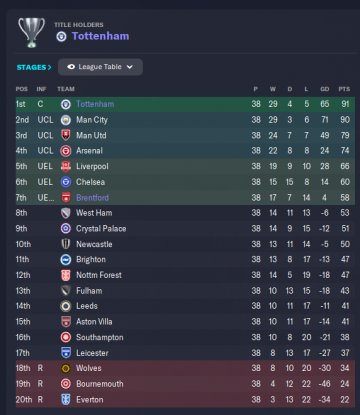This screenshot has width=360, height=415.
Task: Expand the STAGES menu
Action: (x=34, y=67)
